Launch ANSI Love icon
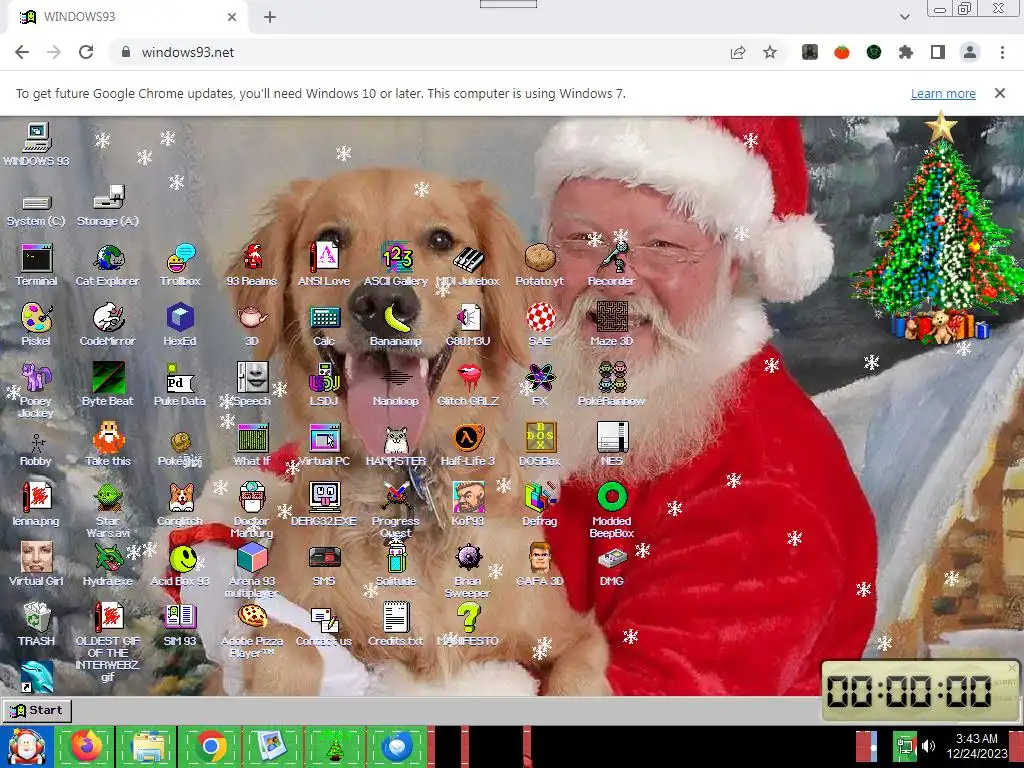 pos(324,265)
